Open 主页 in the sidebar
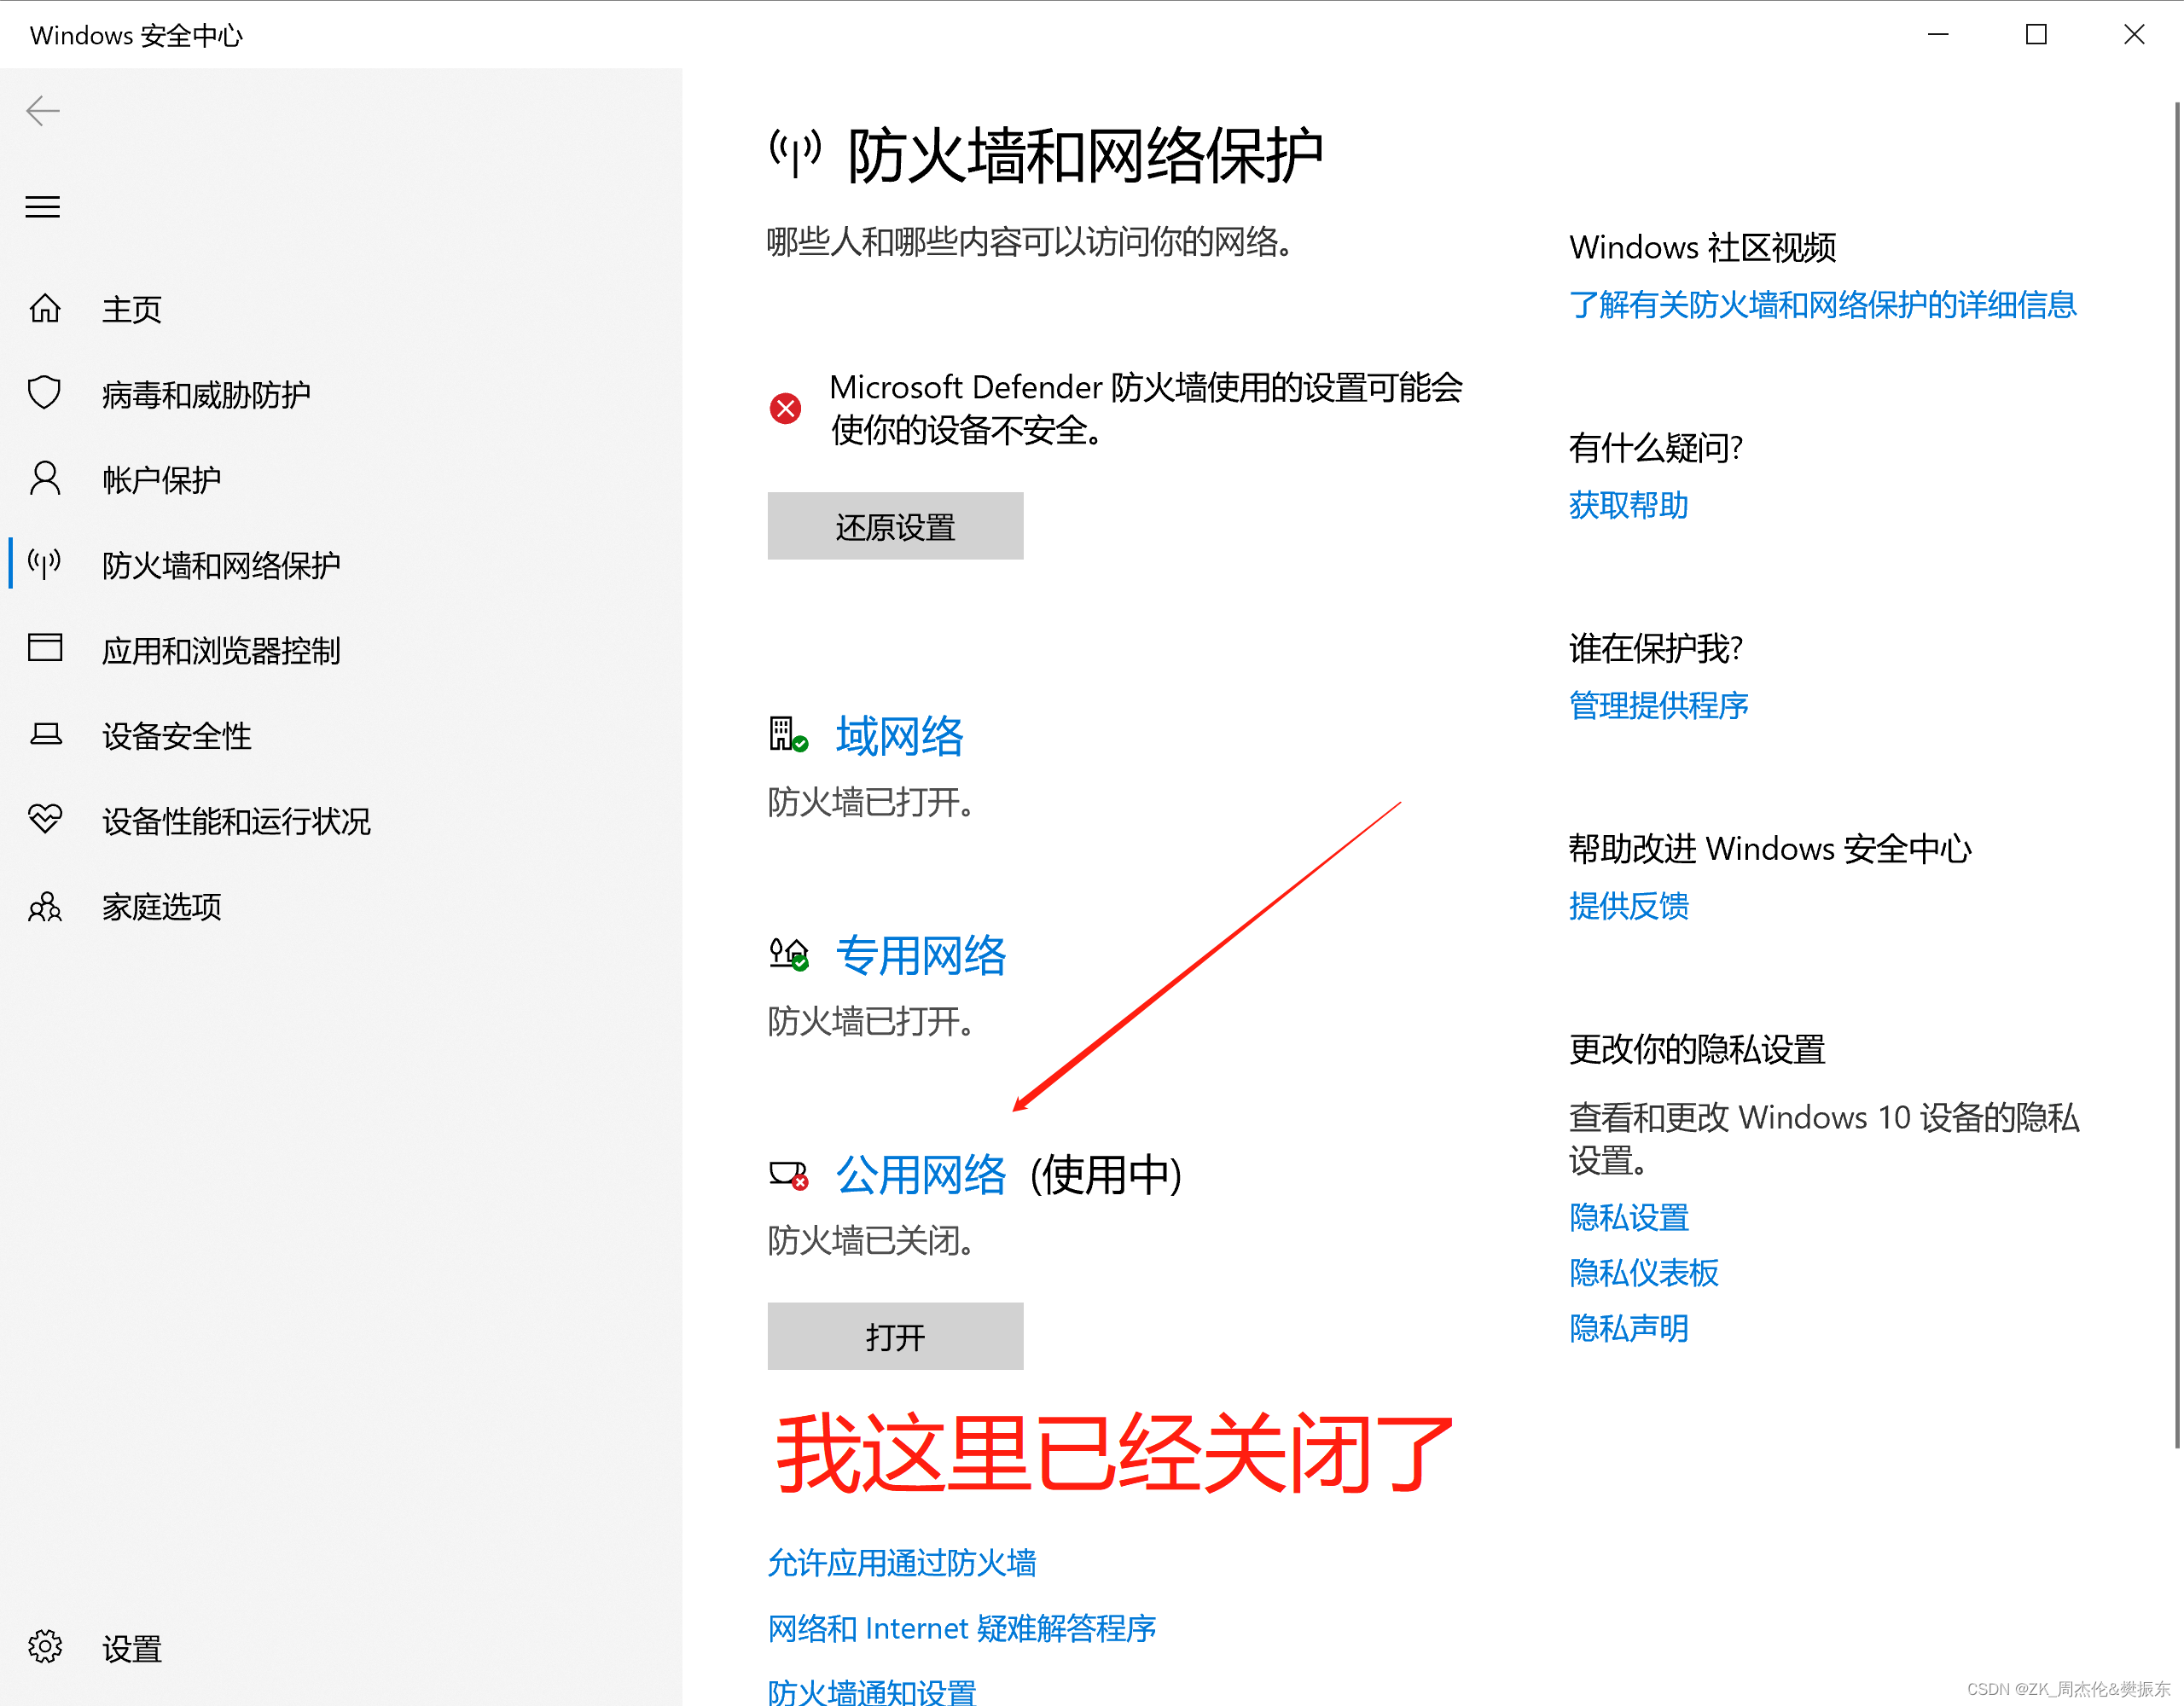The width and height of the screenshot is (2184, 1706). (x=132, y=309)
